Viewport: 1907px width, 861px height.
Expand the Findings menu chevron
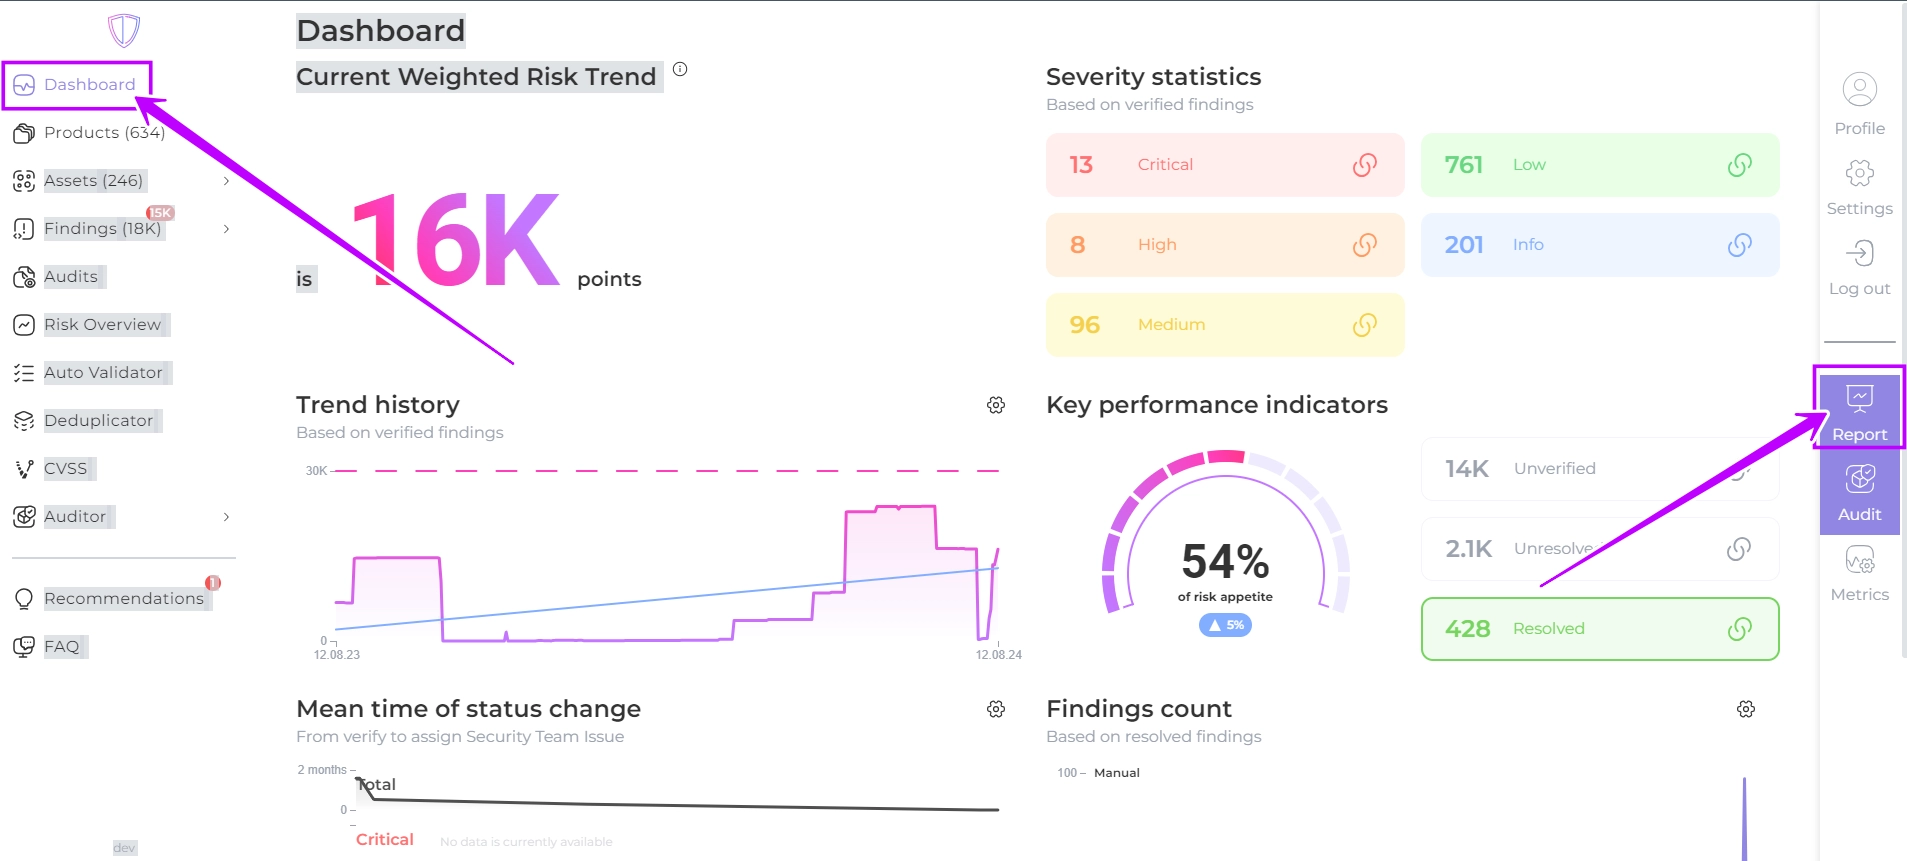[227, 229]
